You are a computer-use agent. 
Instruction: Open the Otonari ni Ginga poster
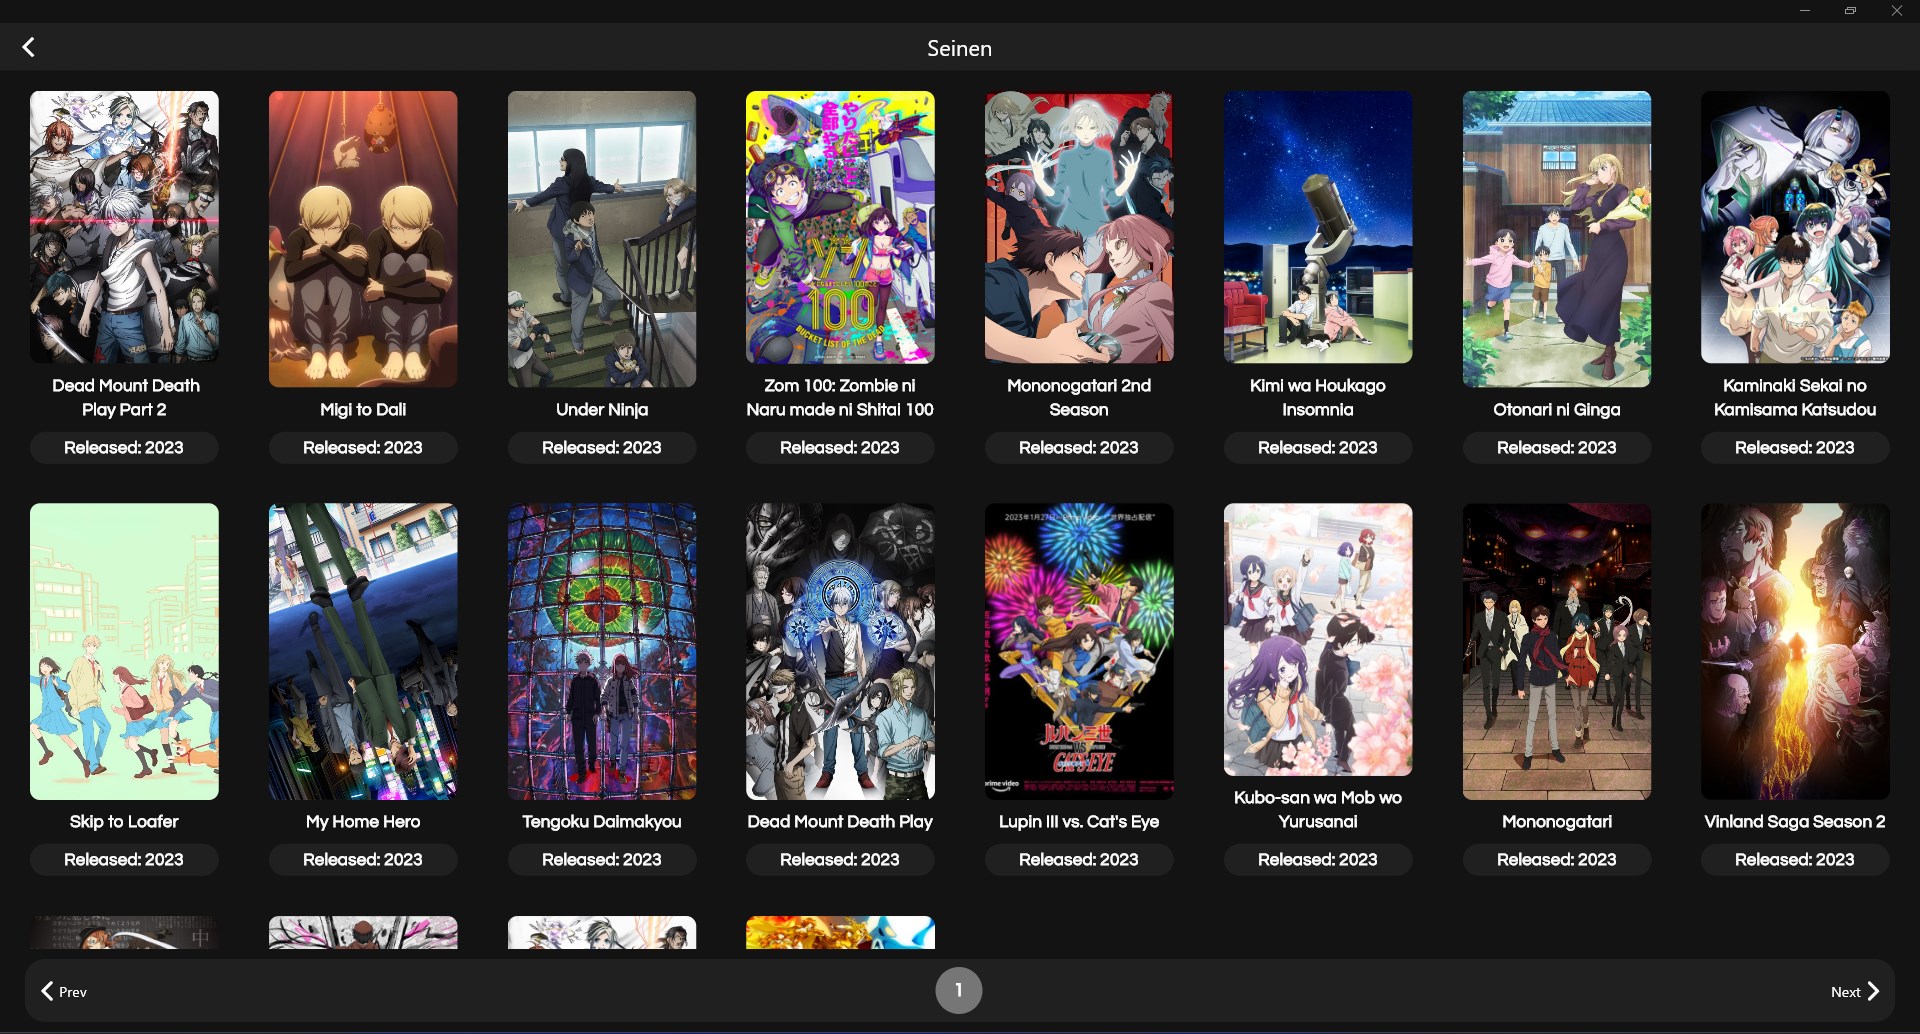1557,239
